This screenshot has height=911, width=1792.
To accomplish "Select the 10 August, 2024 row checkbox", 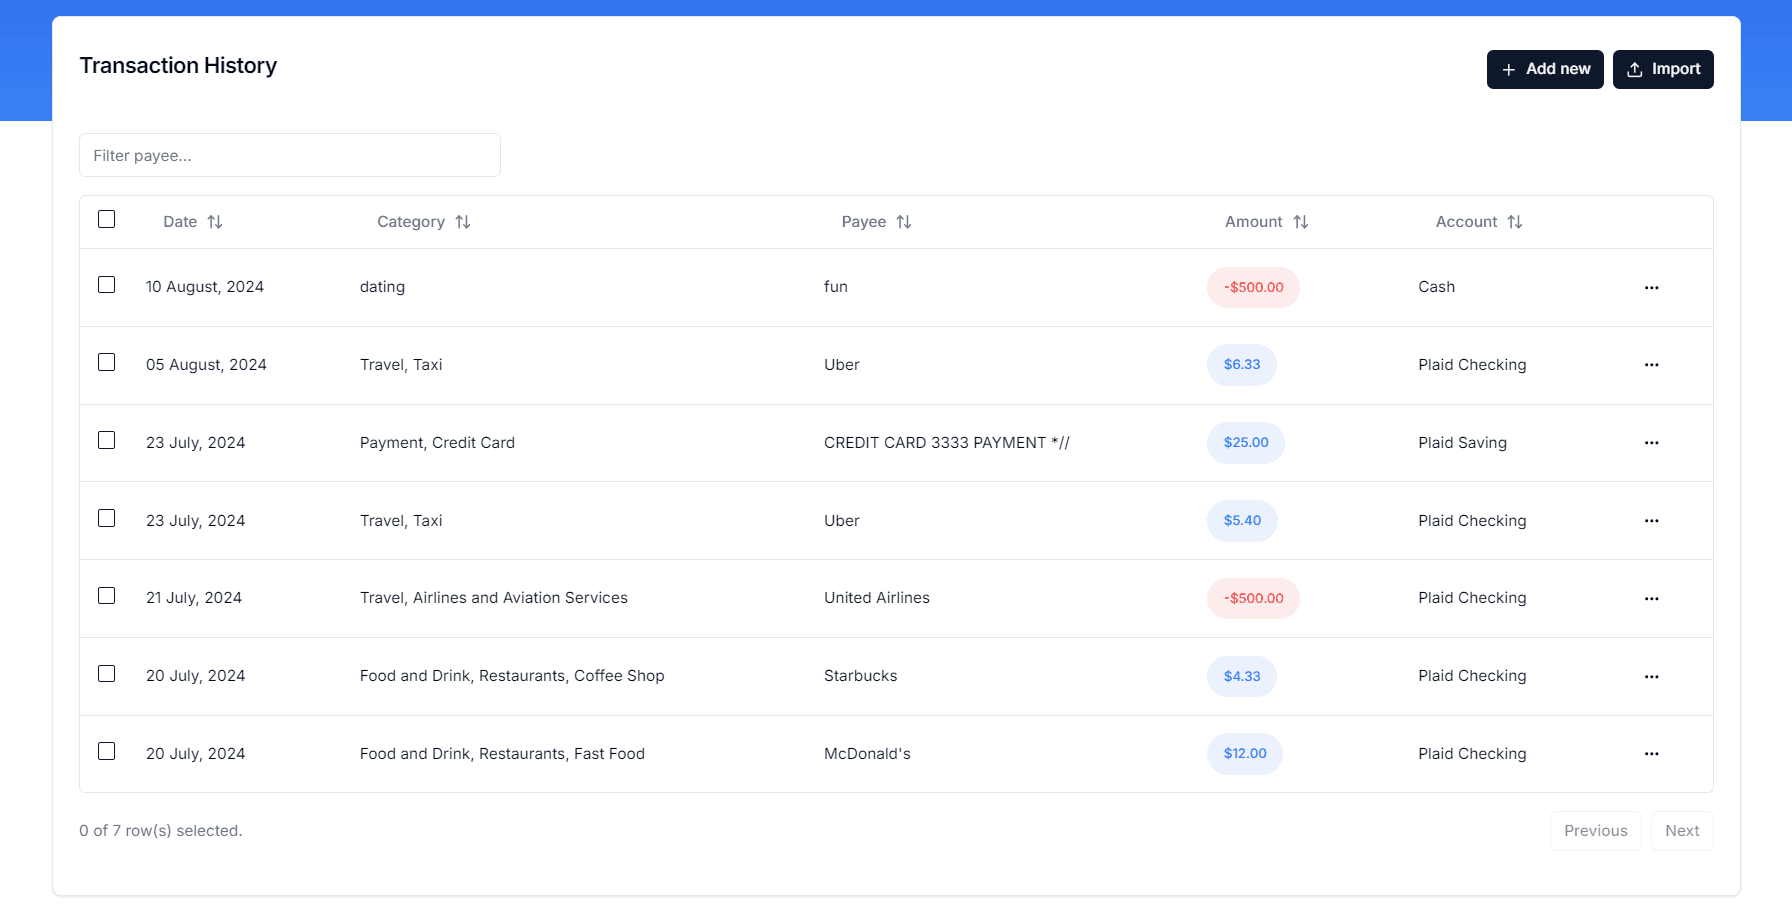I will tap(107, 285).
